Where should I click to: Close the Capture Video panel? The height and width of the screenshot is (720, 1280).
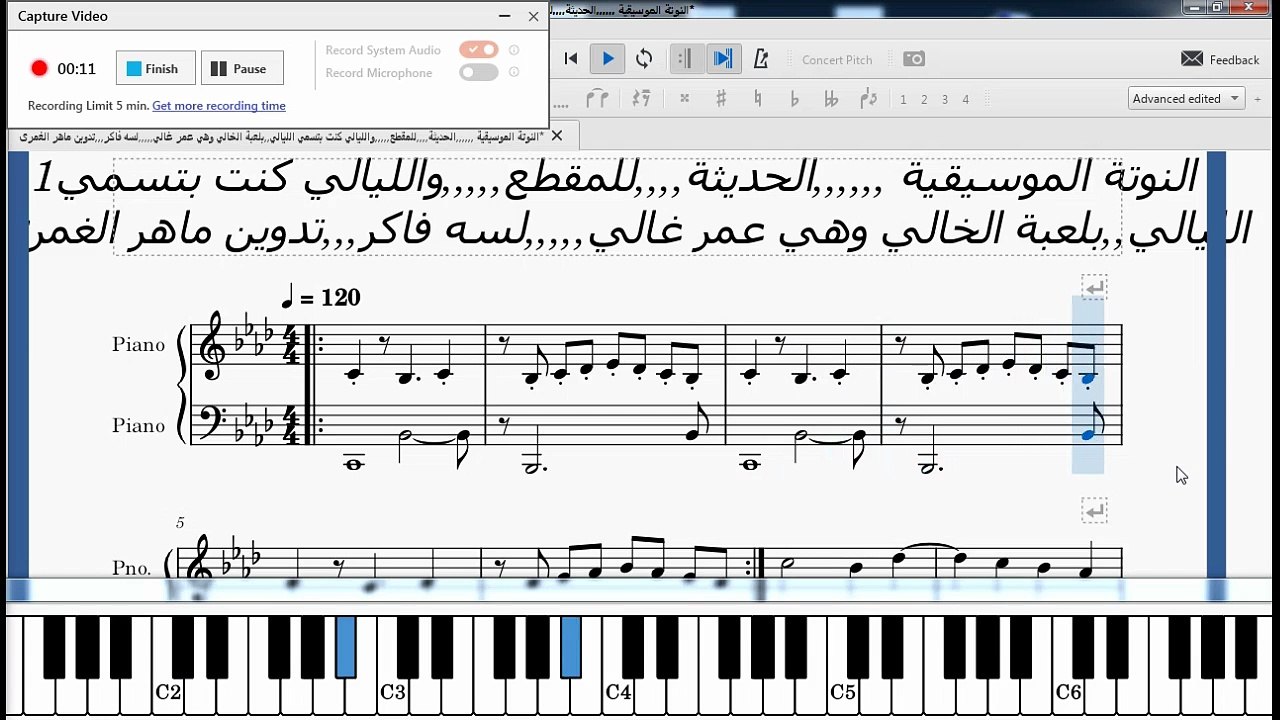(533, 16)
